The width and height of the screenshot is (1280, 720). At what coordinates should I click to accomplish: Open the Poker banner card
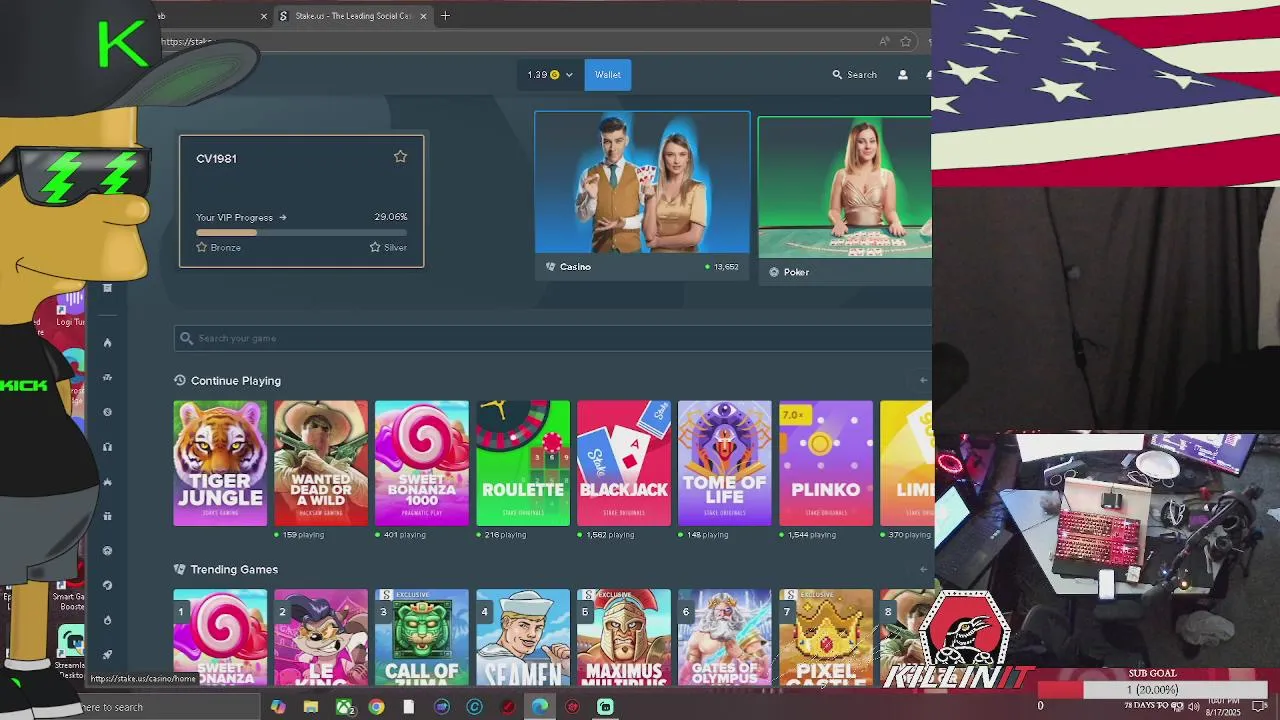845,201
